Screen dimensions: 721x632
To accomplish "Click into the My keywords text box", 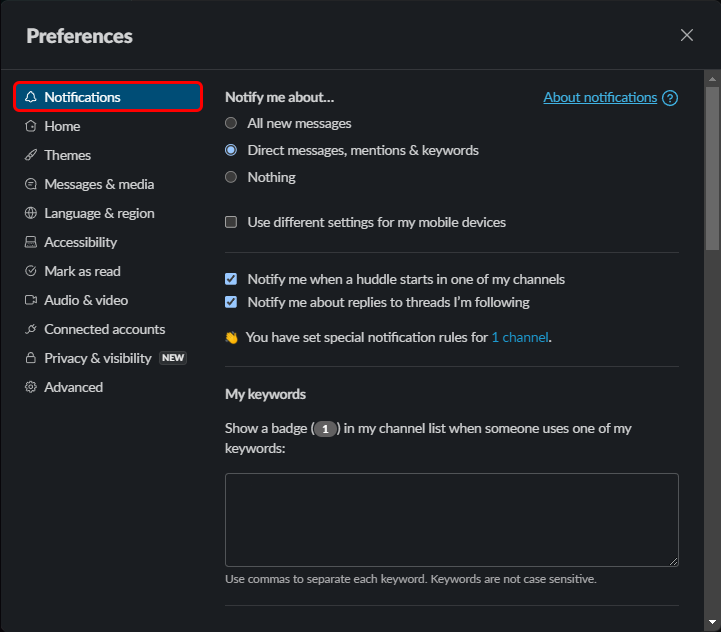I will 452,520.
